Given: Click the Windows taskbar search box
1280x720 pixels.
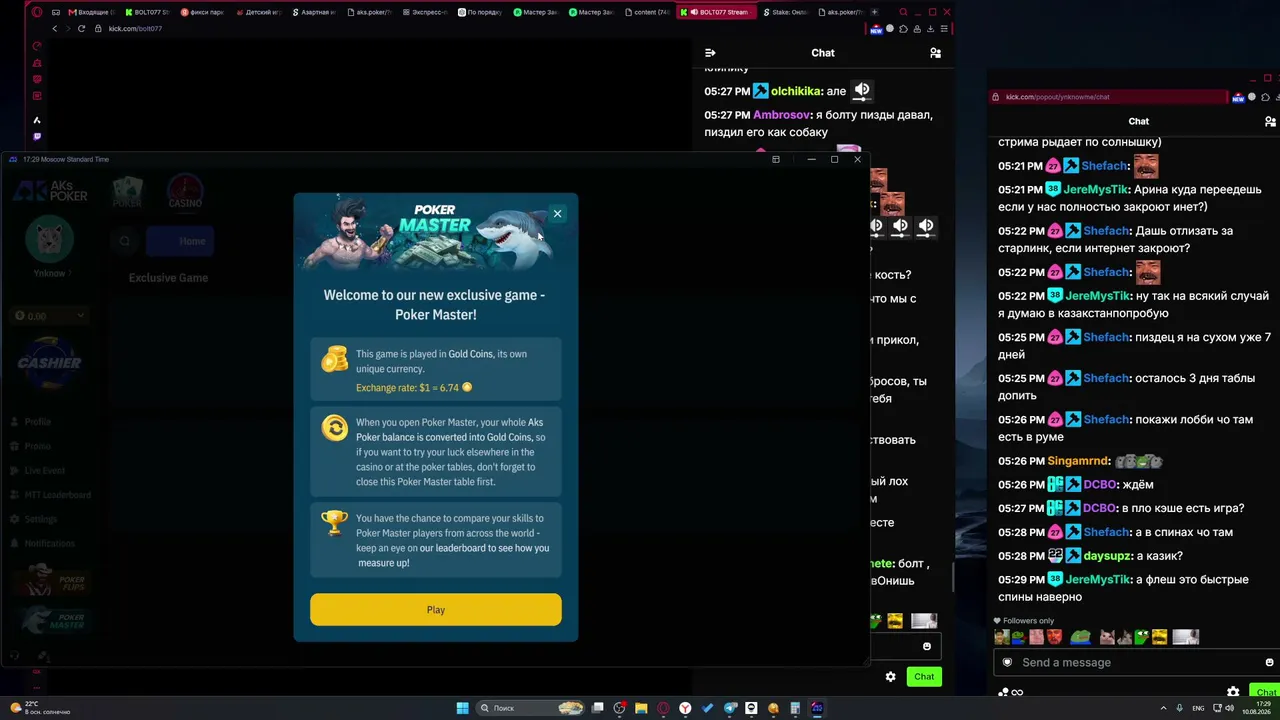Looking at the screenshot, I should pos(531,708).
